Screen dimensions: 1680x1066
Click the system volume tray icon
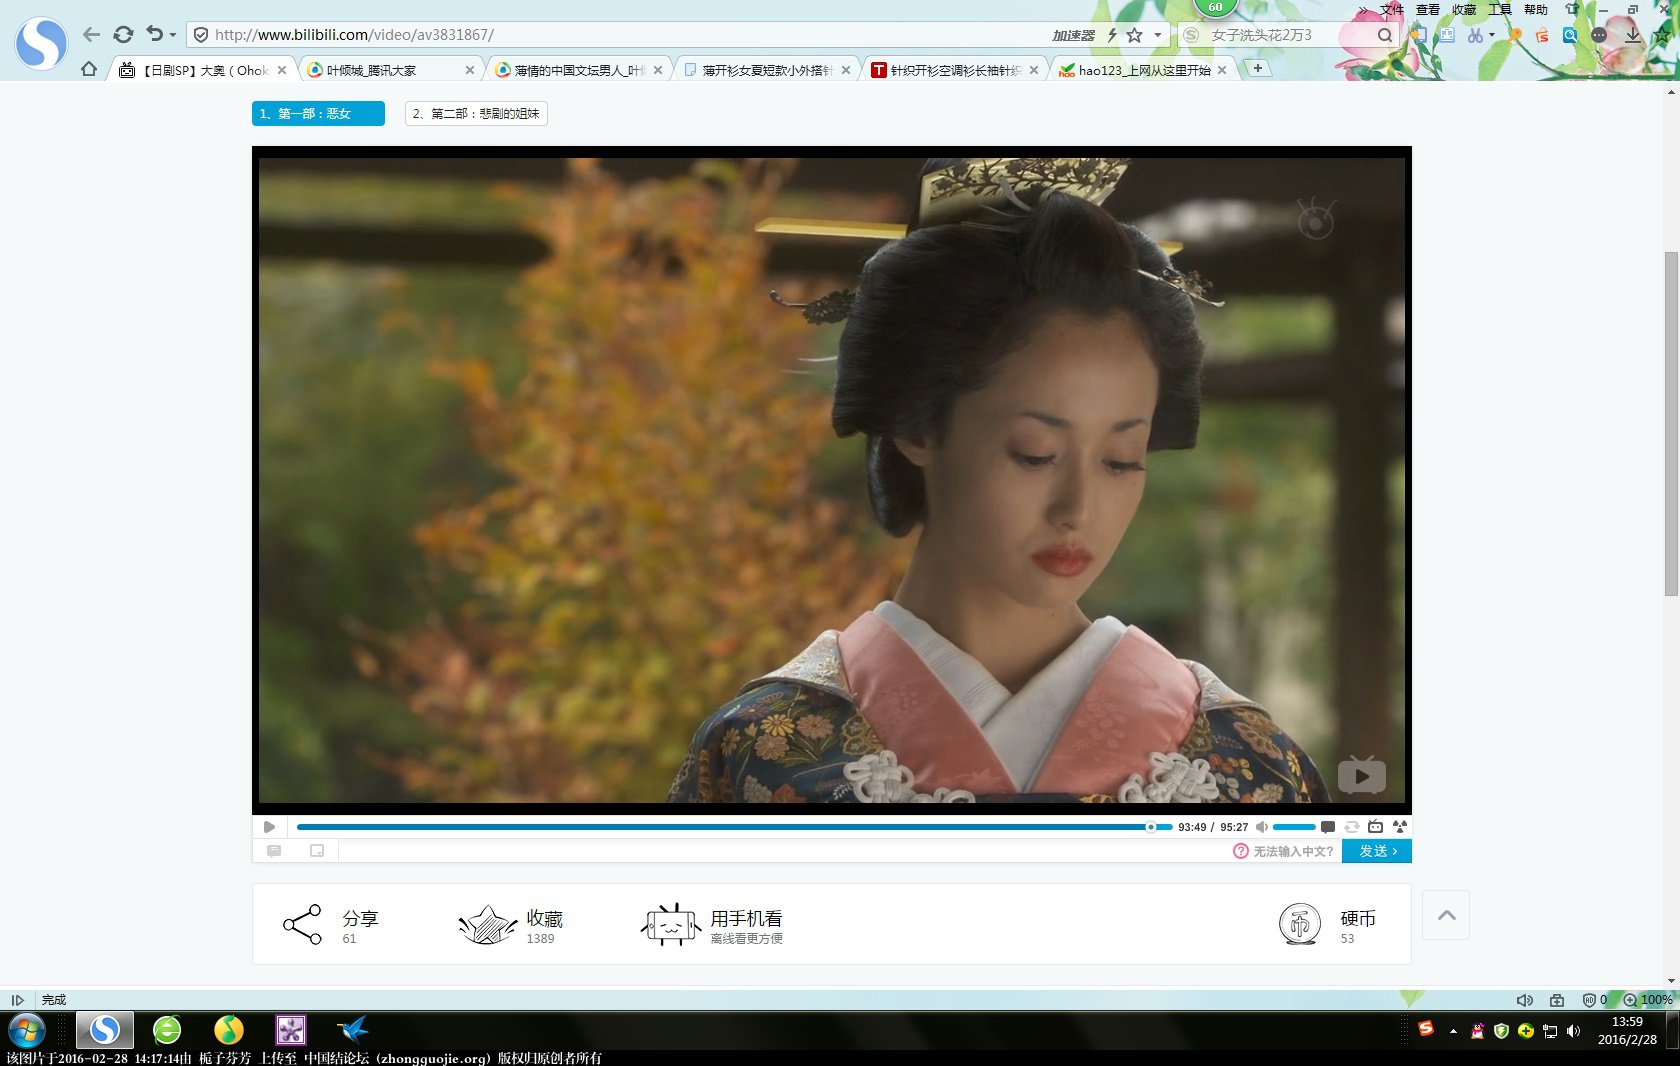pos(1574,1031)
